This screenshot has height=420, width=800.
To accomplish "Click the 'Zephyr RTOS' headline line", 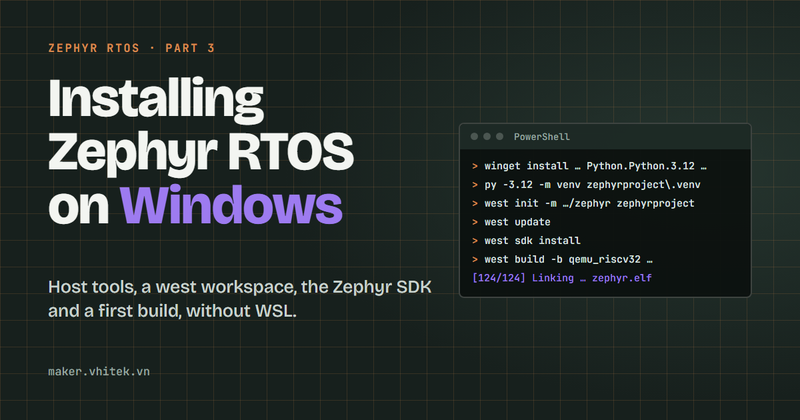I will click(x=201, y=153).
